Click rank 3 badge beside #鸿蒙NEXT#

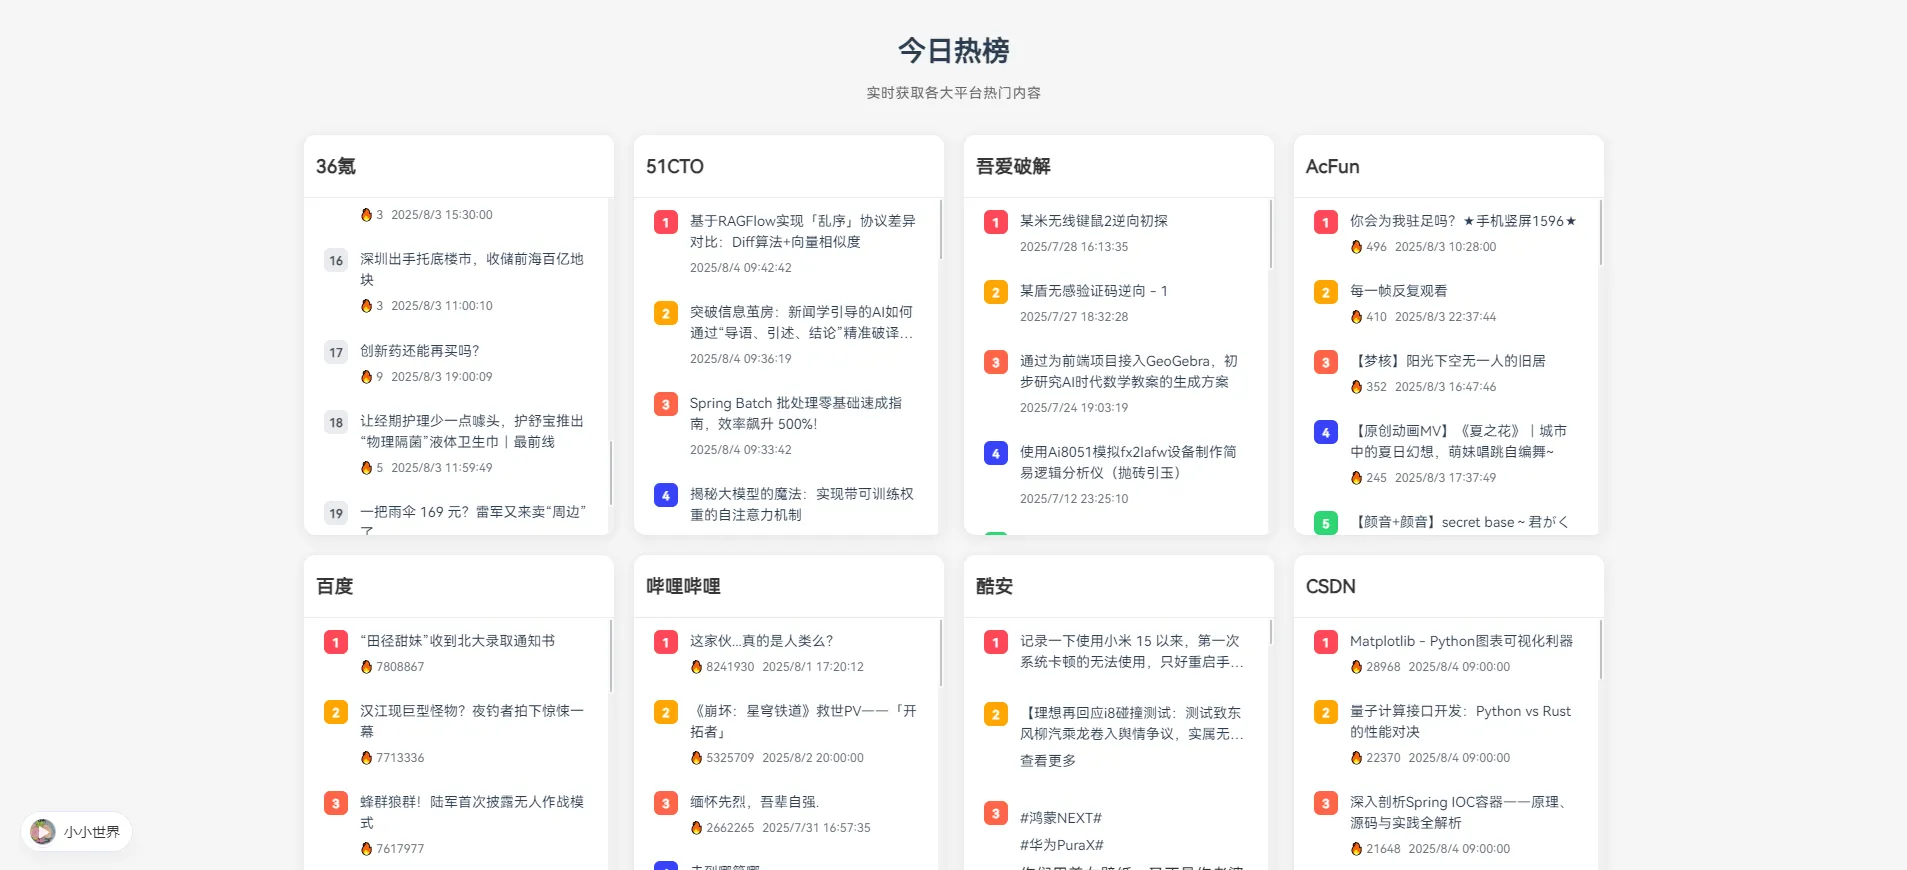click(x=996, y=813)
